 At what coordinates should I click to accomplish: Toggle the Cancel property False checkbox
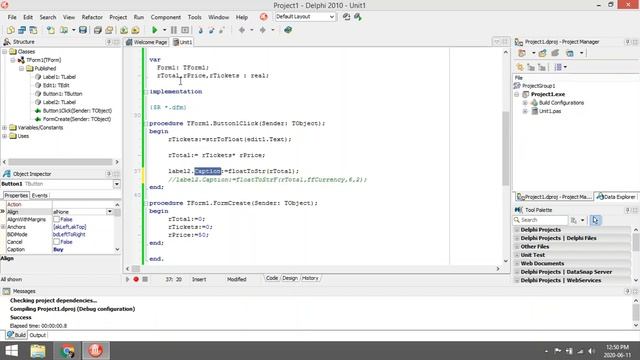pos(56,242)
